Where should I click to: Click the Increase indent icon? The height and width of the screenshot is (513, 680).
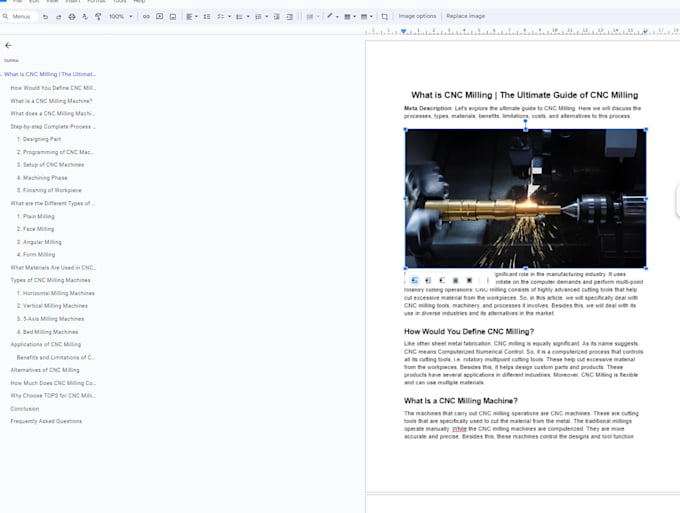point(290,16)
